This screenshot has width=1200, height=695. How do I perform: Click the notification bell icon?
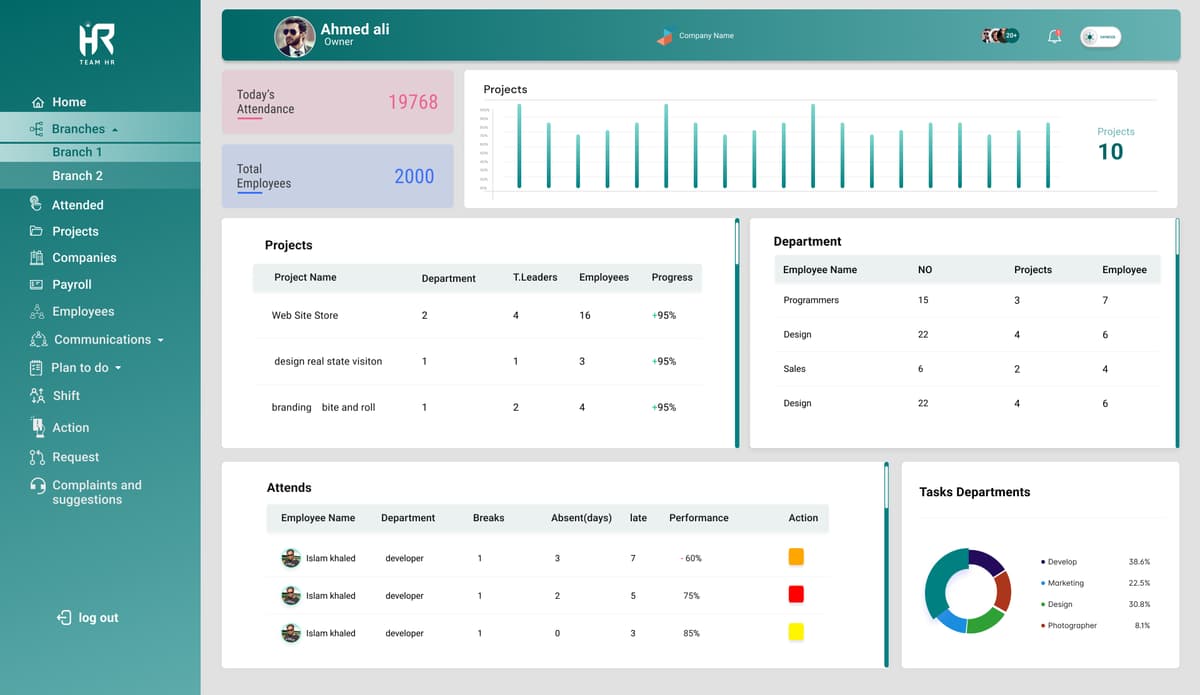tap(1054, 37)
